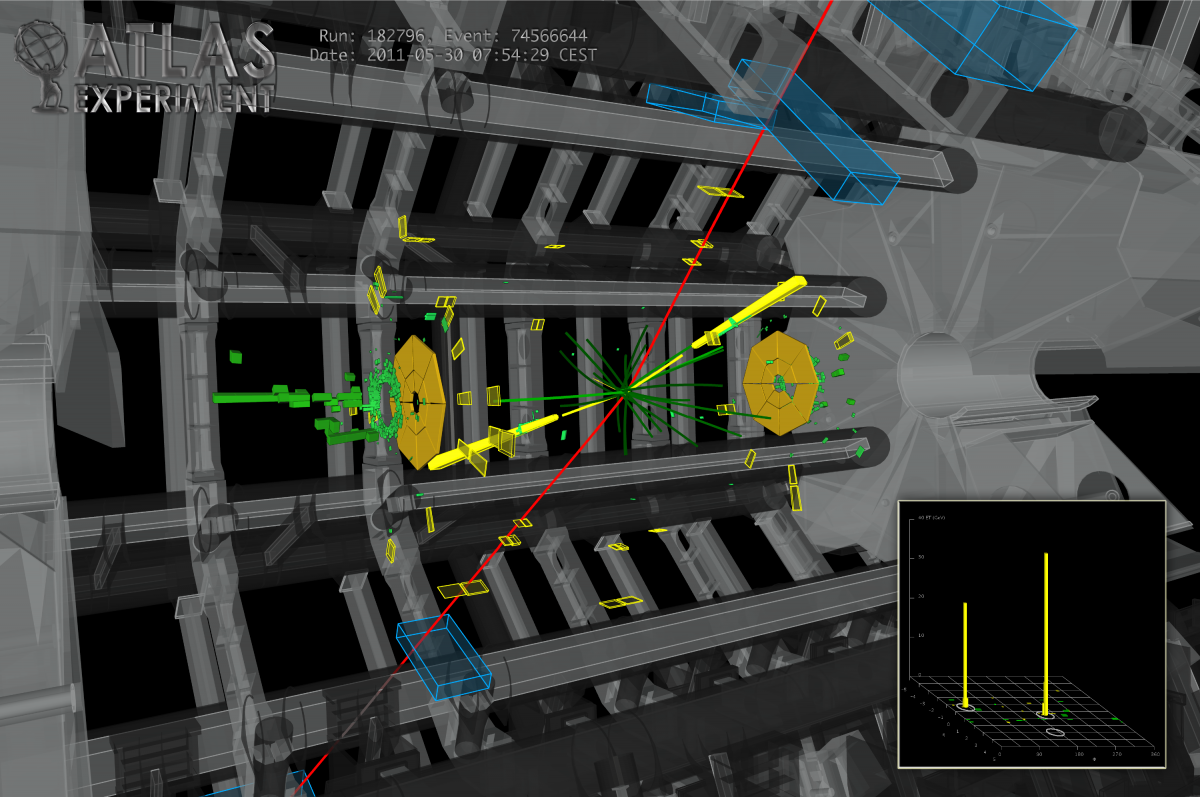Open the lego plot inset panel
1200x797 pixels.
[x=1032, y=632]
